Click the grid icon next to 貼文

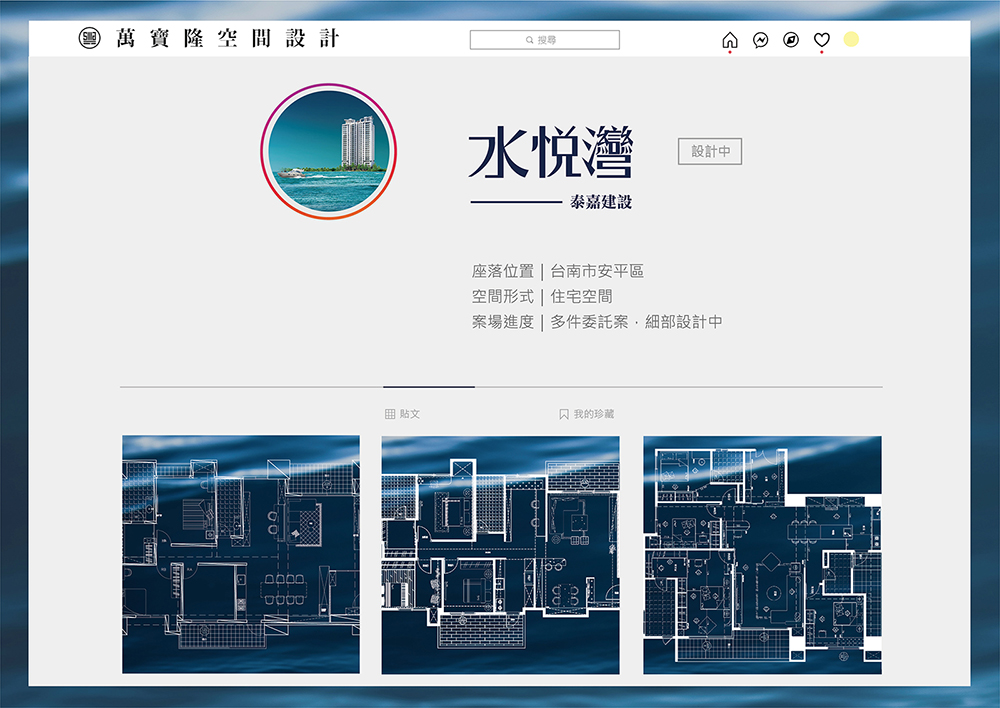[x=390, y=414]
